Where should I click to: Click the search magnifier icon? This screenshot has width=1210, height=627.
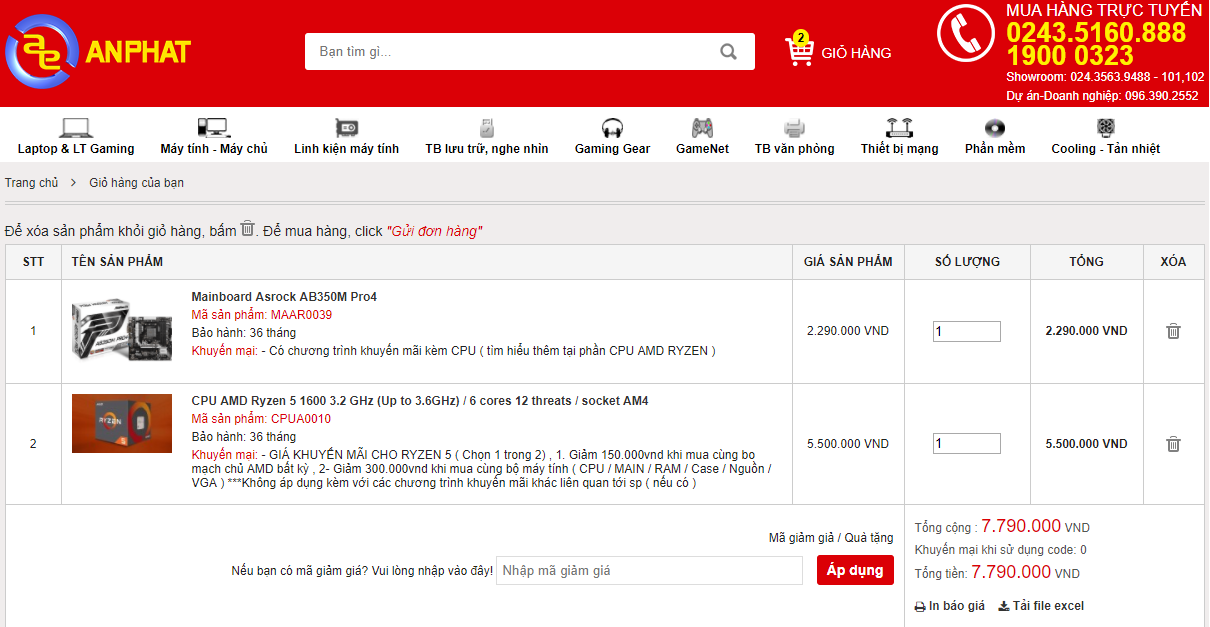tap(729, 52)
